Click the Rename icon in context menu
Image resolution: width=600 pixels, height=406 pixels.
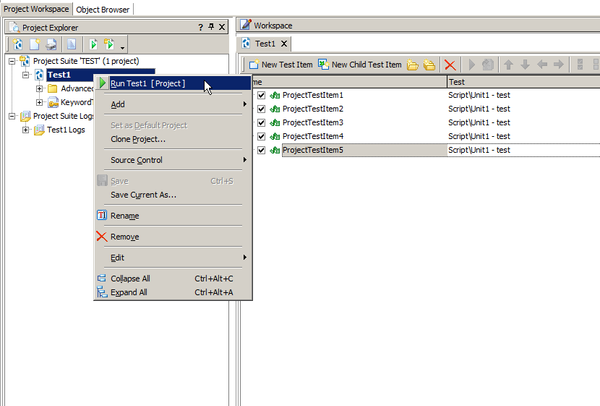pyautogui.click(x=100, y=215)
